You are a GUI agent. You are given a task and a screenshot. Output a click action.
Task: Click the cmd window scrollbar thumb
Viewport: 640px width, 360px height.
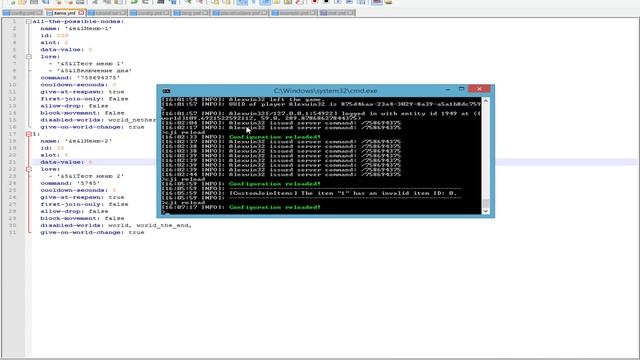[x=485, y=203]
